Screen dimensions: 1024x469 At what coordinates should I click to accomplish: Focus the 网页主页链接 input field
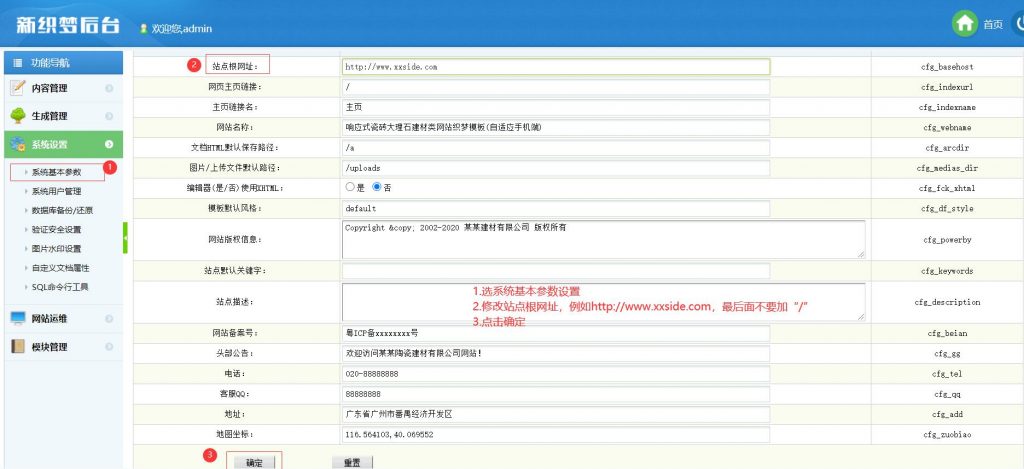click(x=556, y=87)
